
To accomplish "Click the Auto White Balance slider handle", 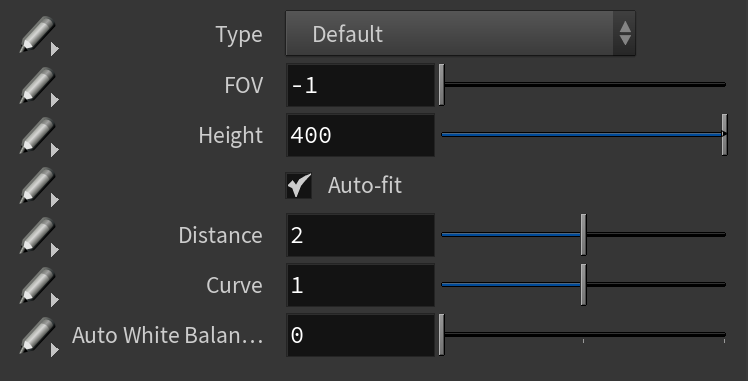I will click(442, 335).
